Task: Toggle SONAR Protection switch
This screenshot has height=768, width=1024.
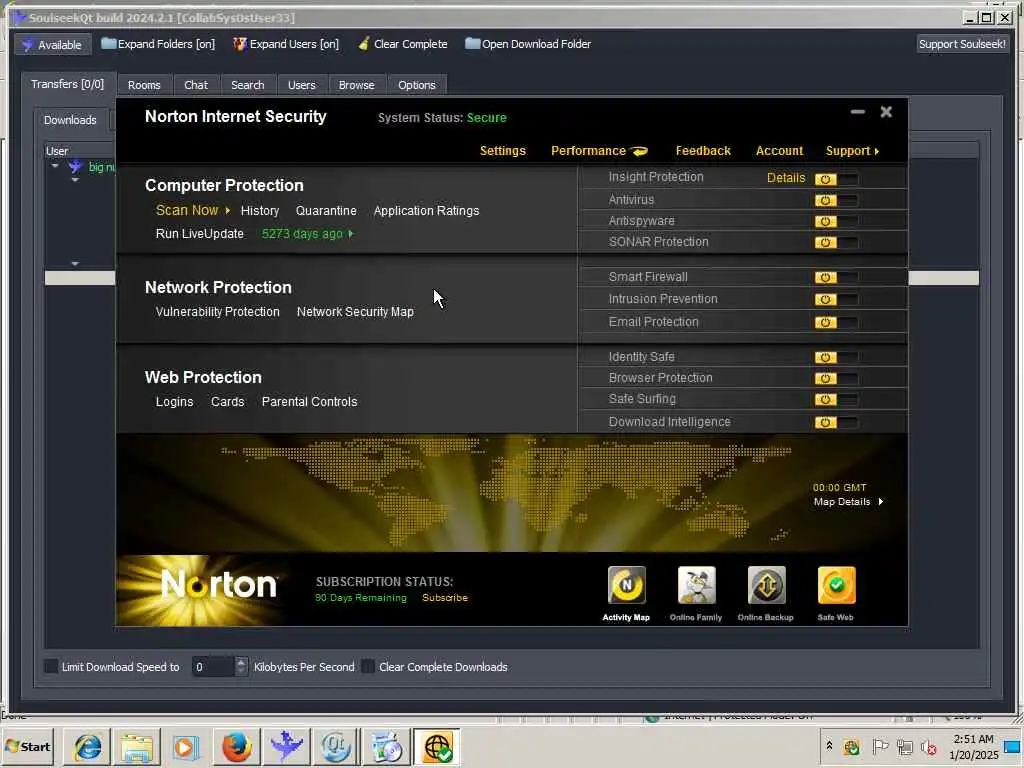Action: [x=836, y=242]
